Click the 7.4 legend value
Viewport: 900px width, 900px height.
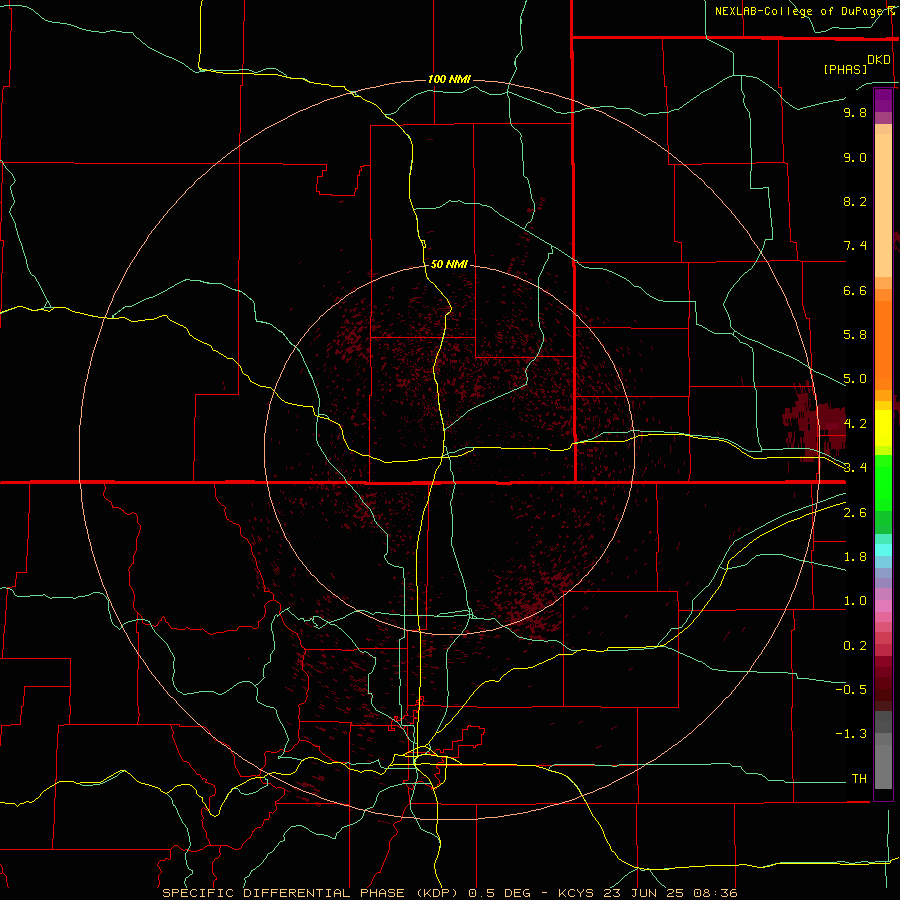[855, 246]
